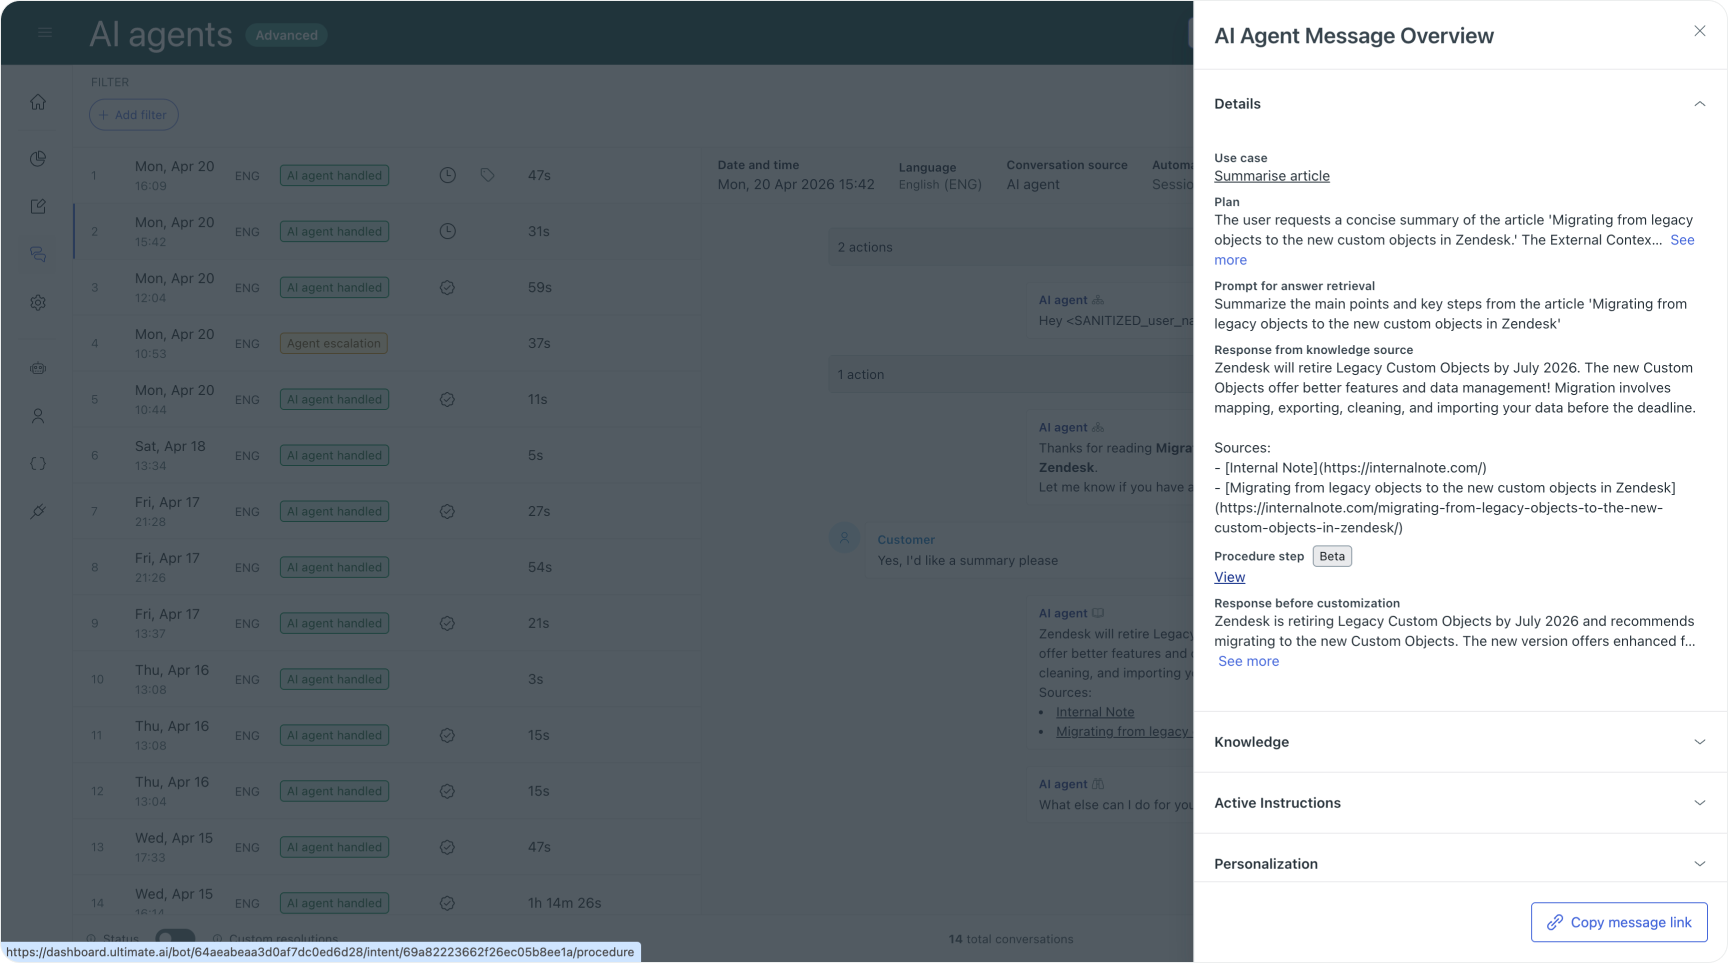Open the code braces sidebar icon
The height and width of the screenshot is (963, 1728).
tap(38, 464)
